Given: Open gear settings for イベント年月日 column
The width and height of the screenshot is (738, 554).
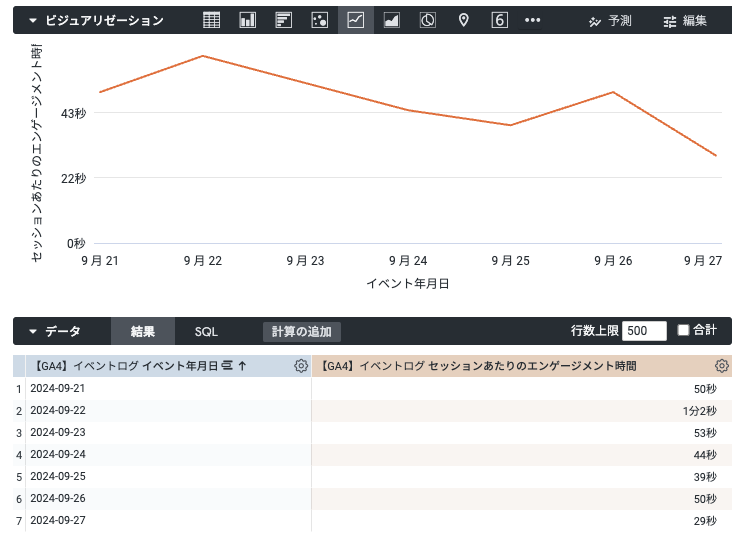Looking at the screenshot, I should [x=301, y=366].
